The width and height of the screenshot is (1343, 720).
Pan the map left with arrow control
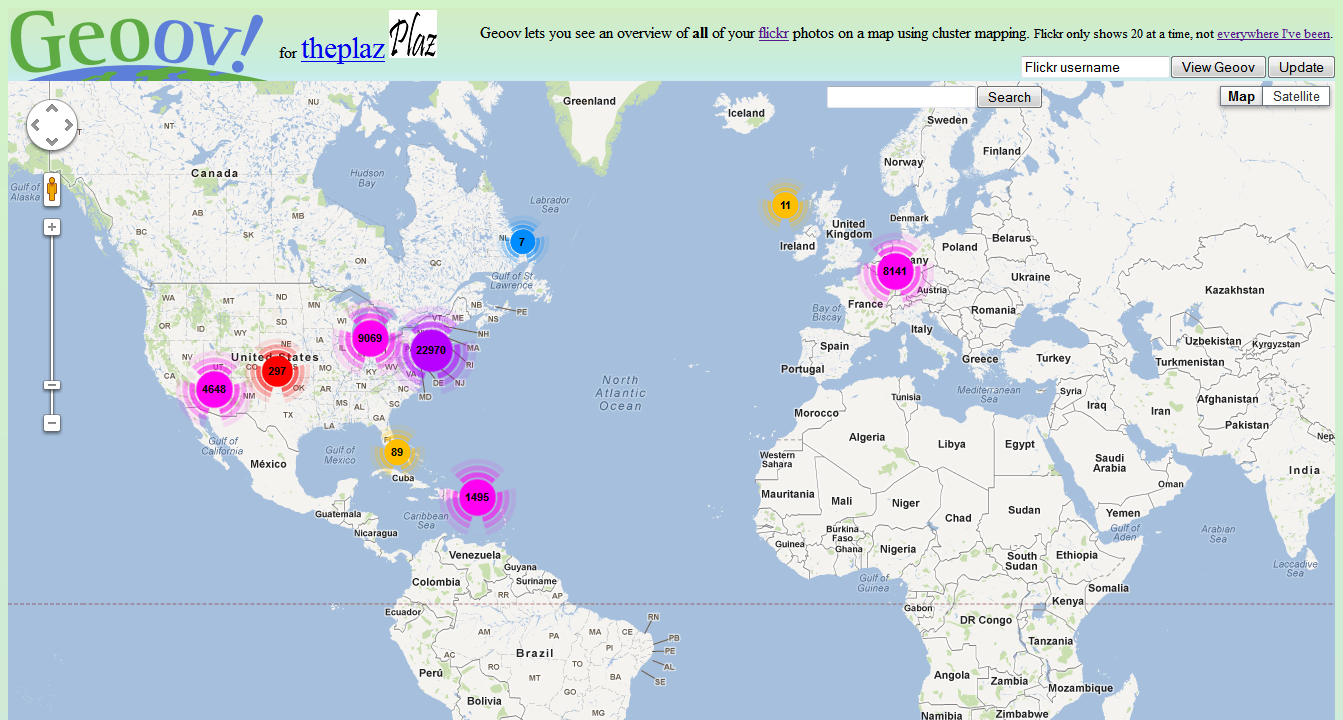[x=35, y=126]
